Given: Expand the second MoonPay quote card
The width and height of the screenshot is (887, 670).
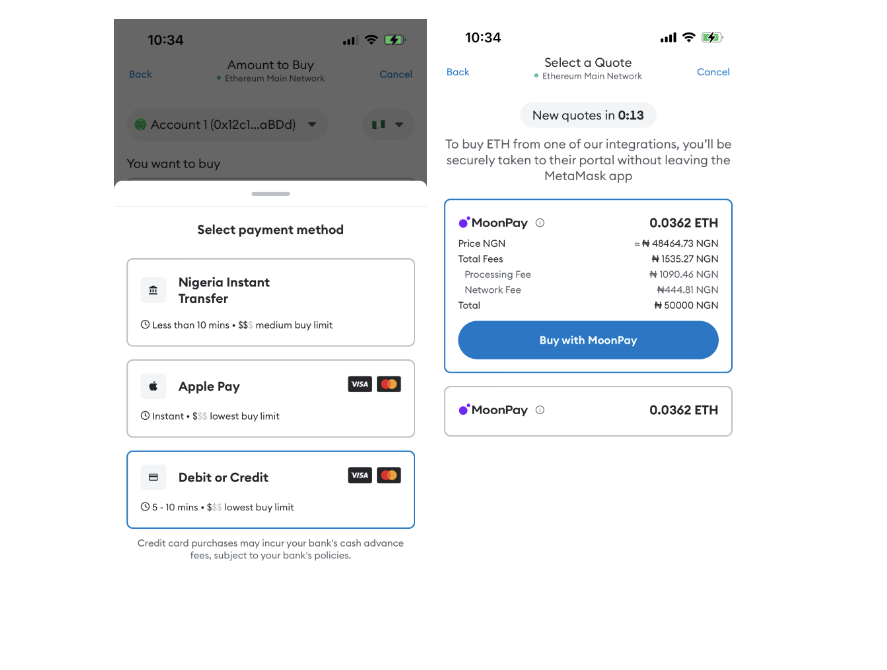Looking at the screenshot, I should tap(588, 411).
